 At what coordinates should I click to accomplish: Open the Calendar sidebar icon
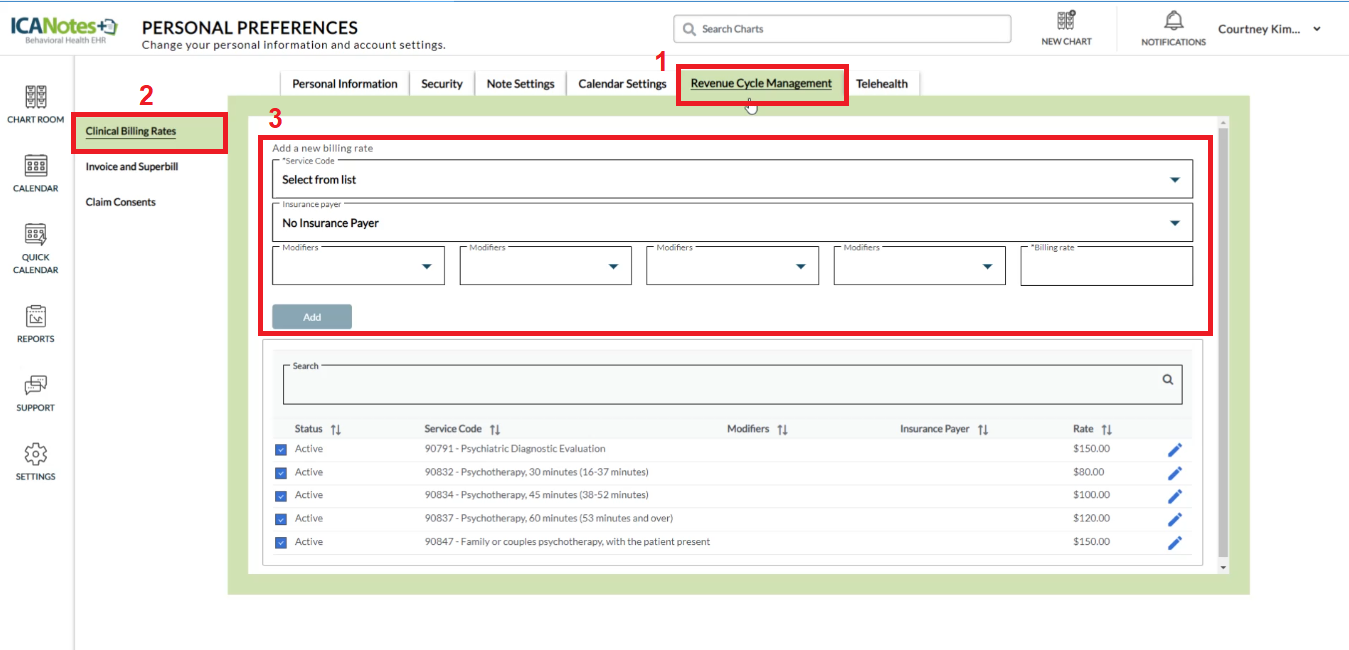point(36,167)
